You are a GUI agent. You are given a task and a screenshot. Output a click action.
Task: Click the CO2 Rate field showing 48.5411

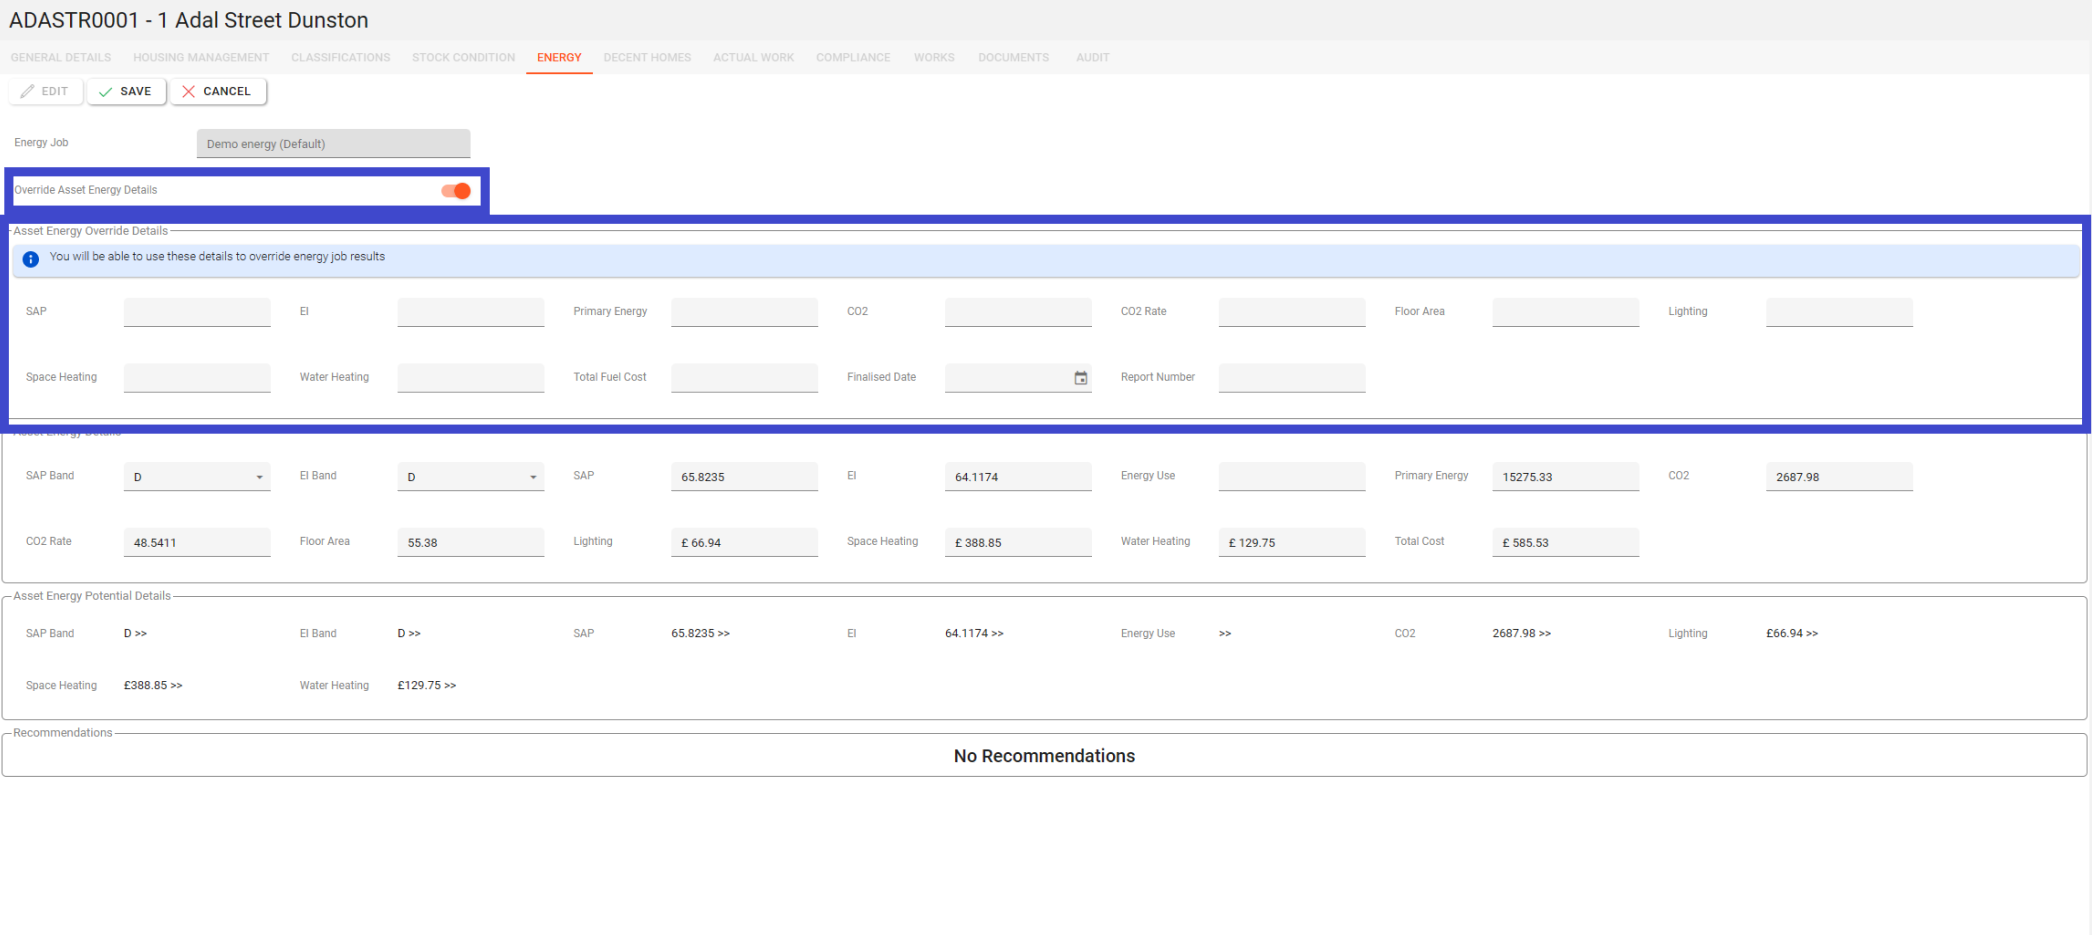197,543
